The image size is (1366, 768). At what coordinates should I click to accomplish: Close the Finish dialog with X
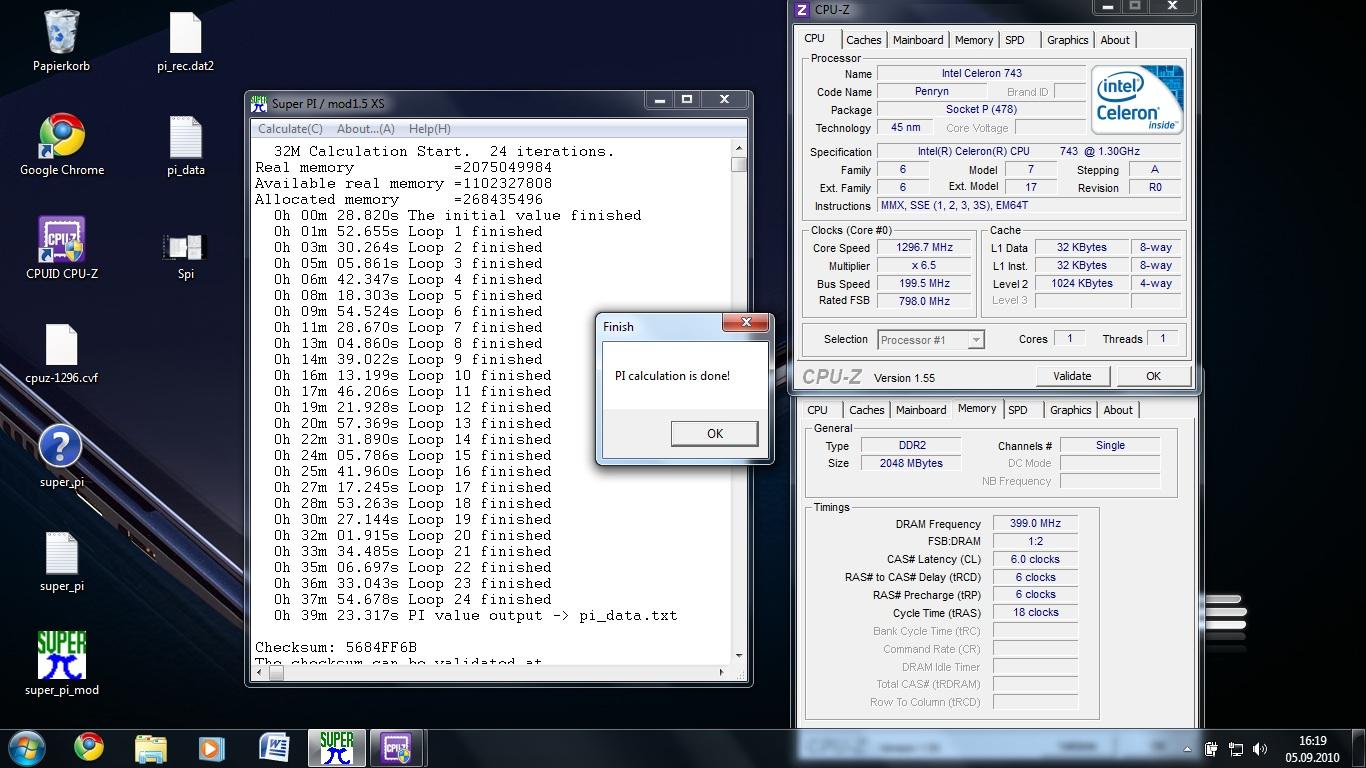pos(746,323)
